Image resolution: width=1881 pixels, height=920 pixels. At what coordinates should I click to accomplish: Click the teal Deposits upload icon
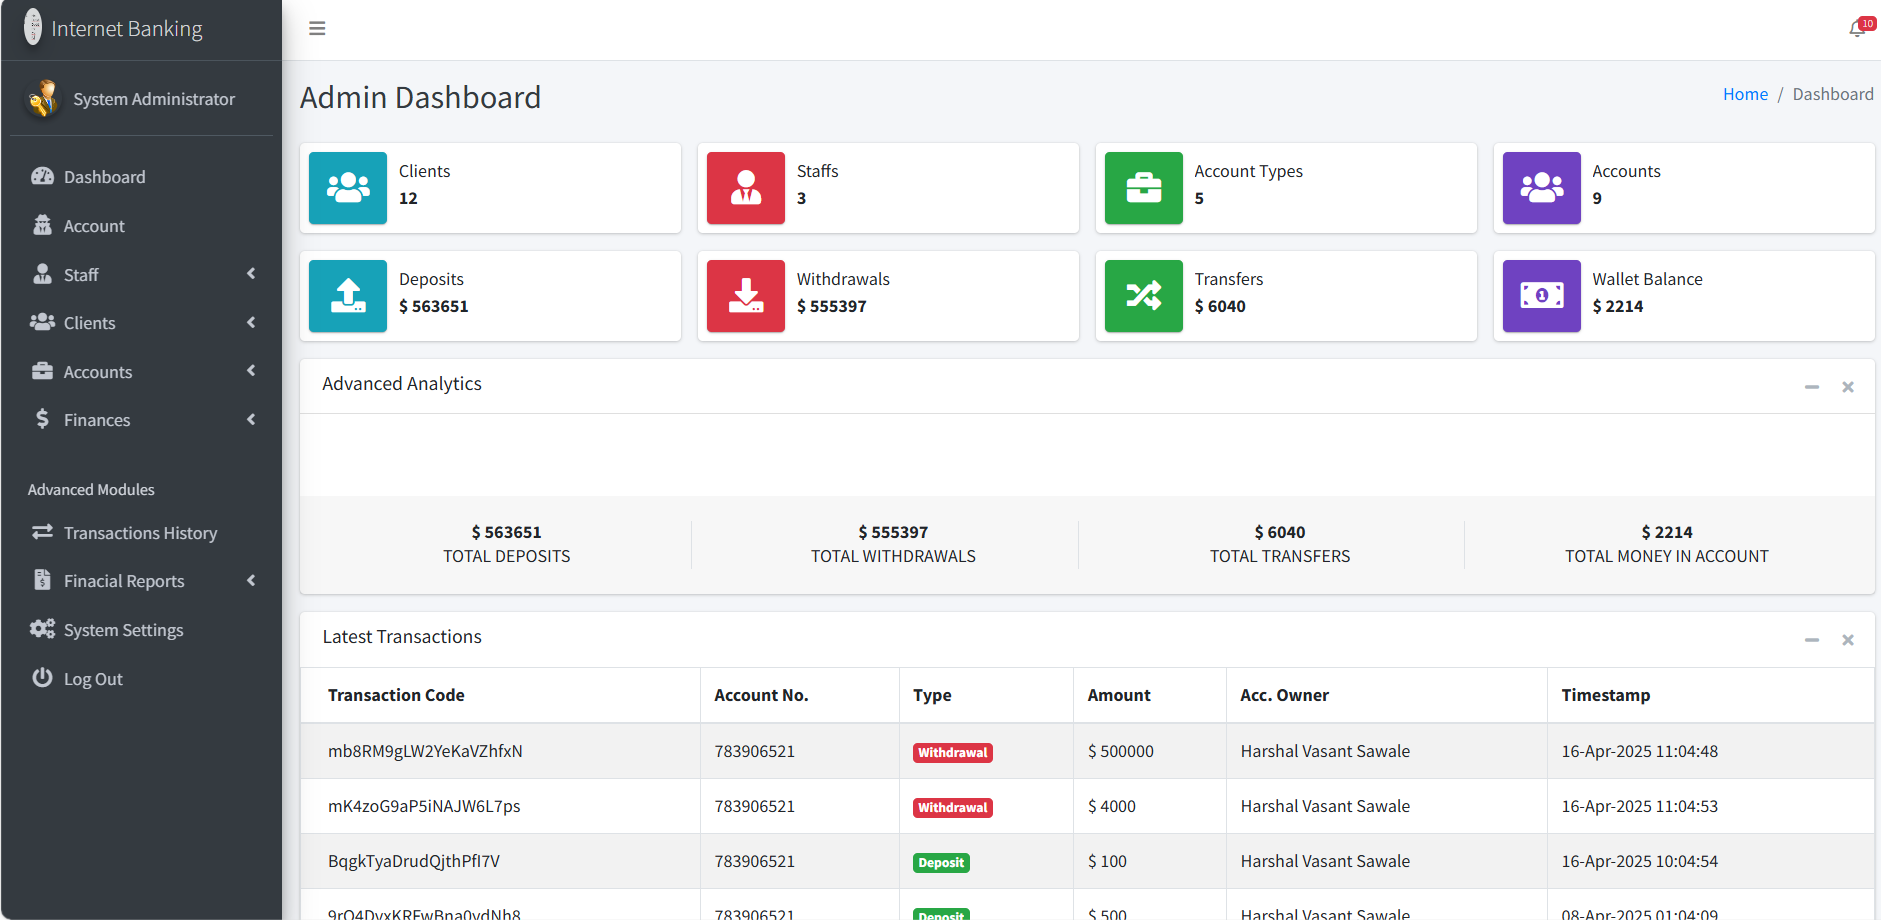pyautogui.click(x=348, y=296)
